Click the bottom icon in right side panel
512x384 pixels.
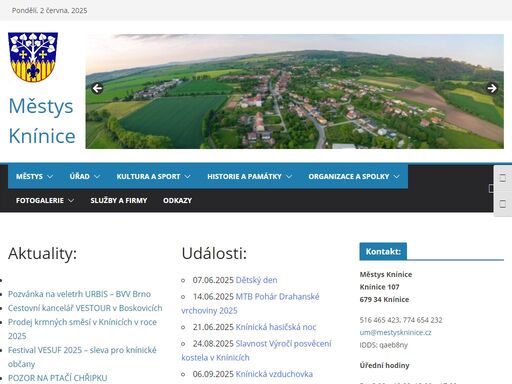point(503,204)
